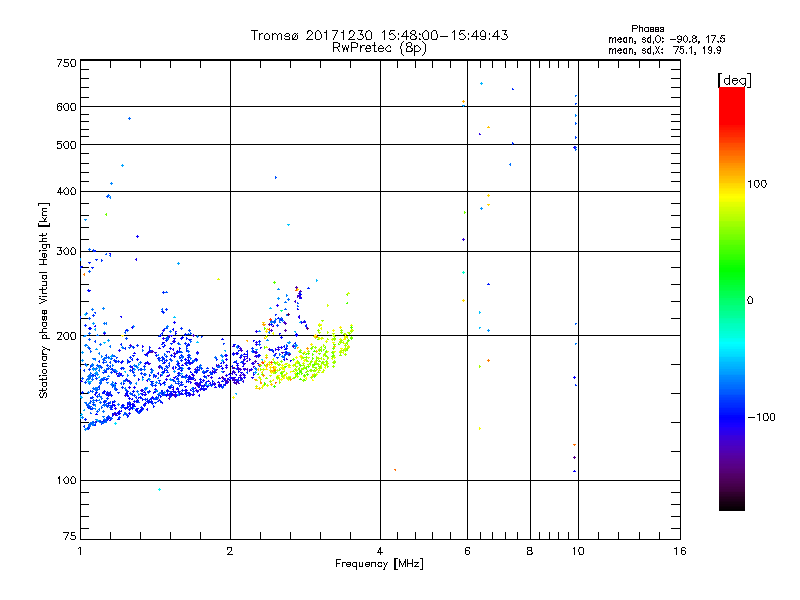Click the height axis label "500"
This screenshot has height=600, width=800.
click(x=66, y=145)
